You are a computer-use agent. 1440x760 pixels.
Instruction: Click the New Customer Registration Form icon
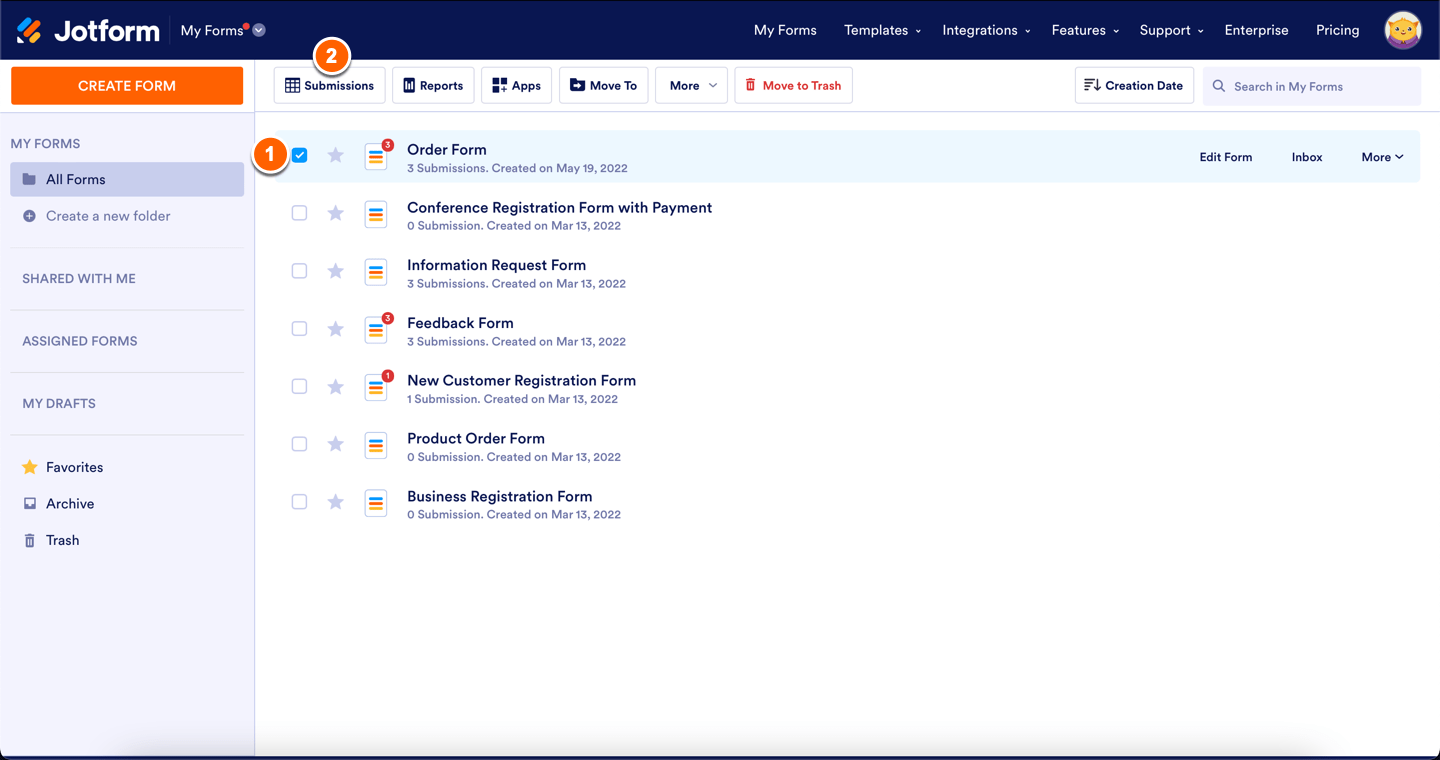pos(376,387)
